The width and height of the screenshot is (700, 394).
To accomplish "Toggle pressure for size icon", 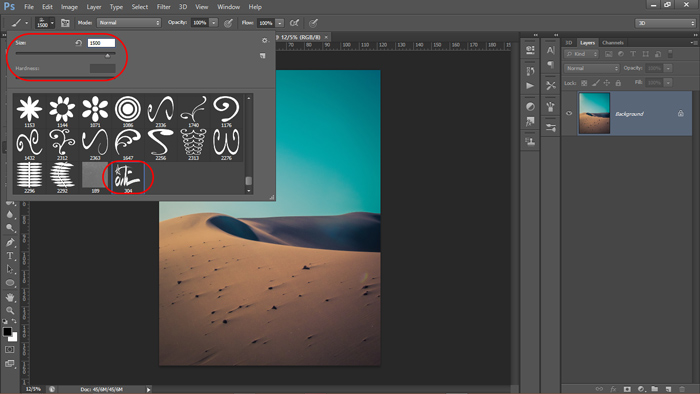I will (x=313, y=23).
